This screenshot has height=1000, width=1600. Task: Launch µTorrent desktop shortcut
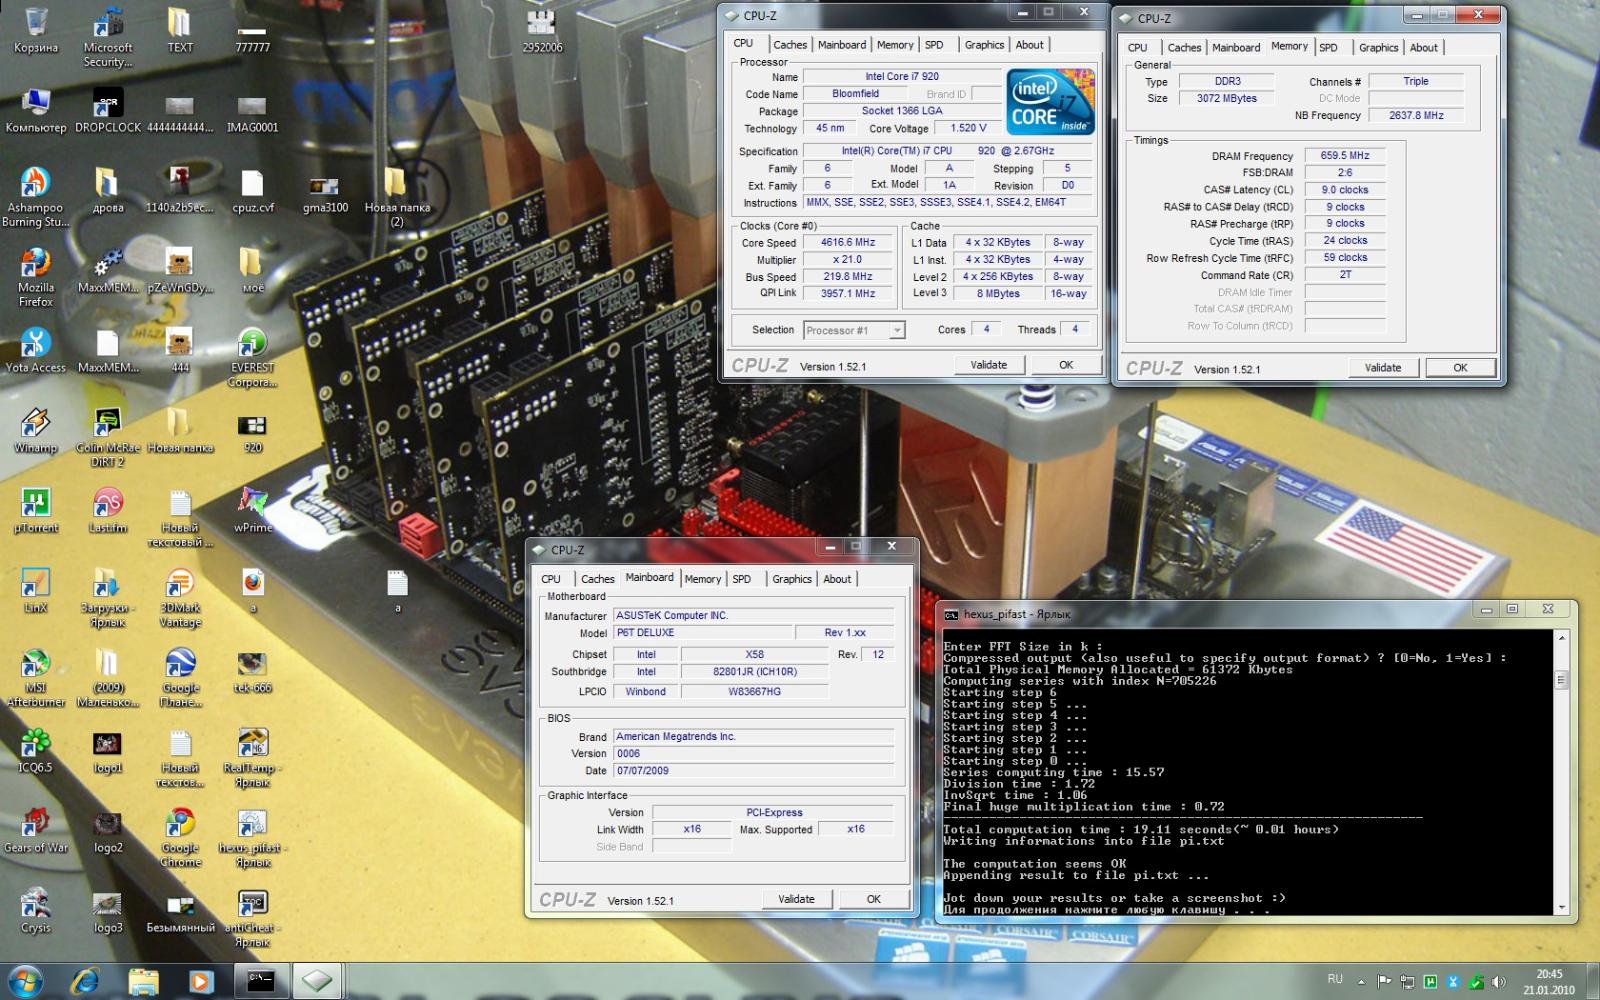[x=36, y=511]
